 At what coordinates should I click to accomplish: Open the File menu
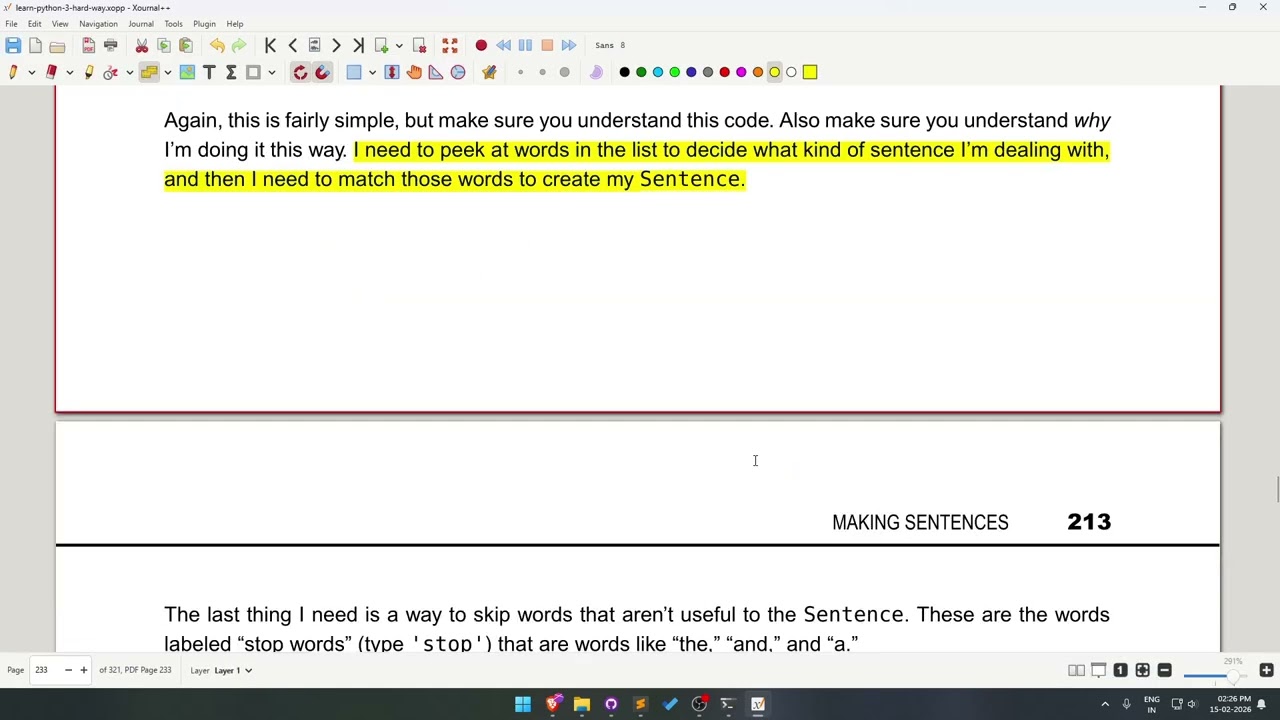click(x=11, y=24)
